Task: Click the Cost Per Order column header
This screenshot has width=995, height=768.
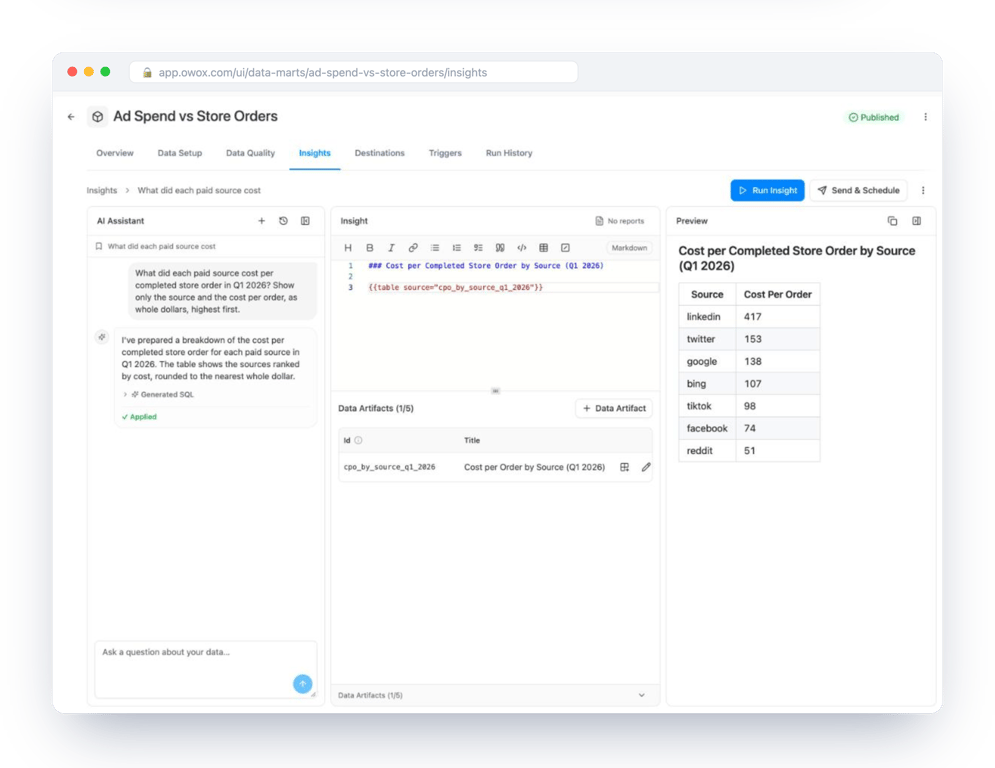Action: (x=777, y=295)
